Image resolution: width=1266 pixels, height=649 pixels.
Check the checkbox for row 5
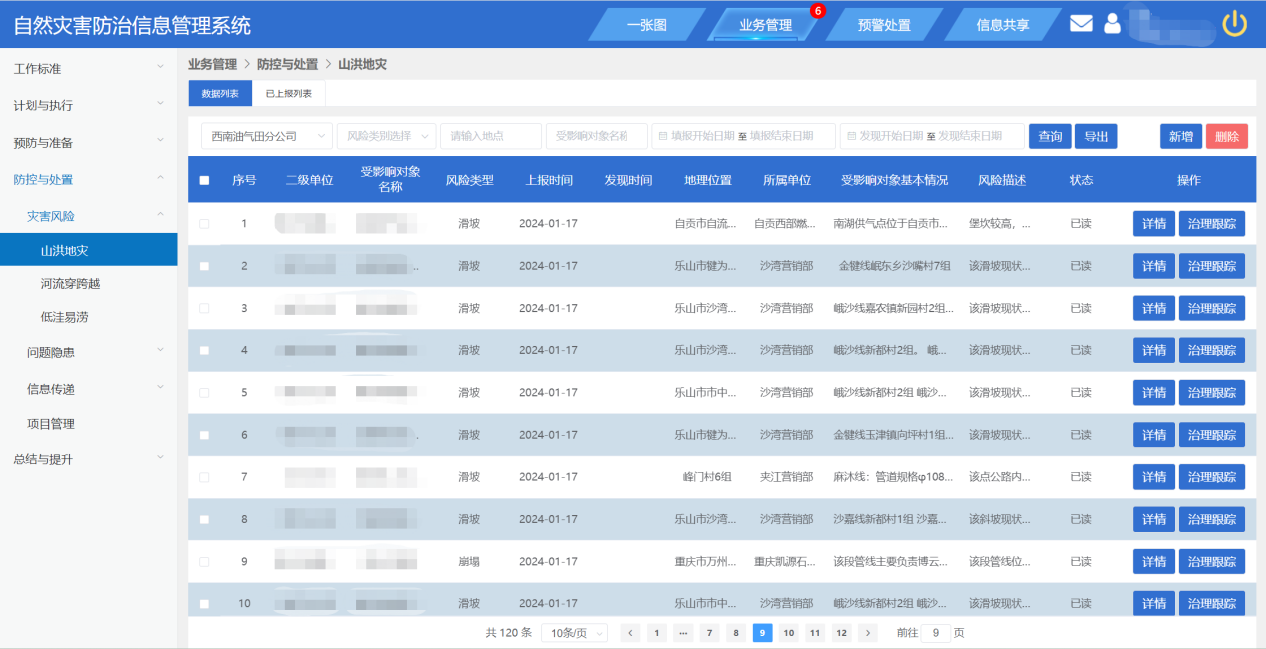tap(204, 393)
